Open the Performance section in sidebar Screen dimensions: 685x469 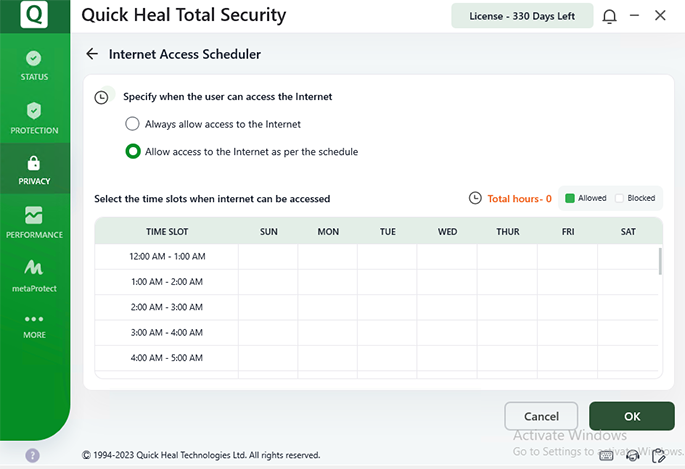34,222
